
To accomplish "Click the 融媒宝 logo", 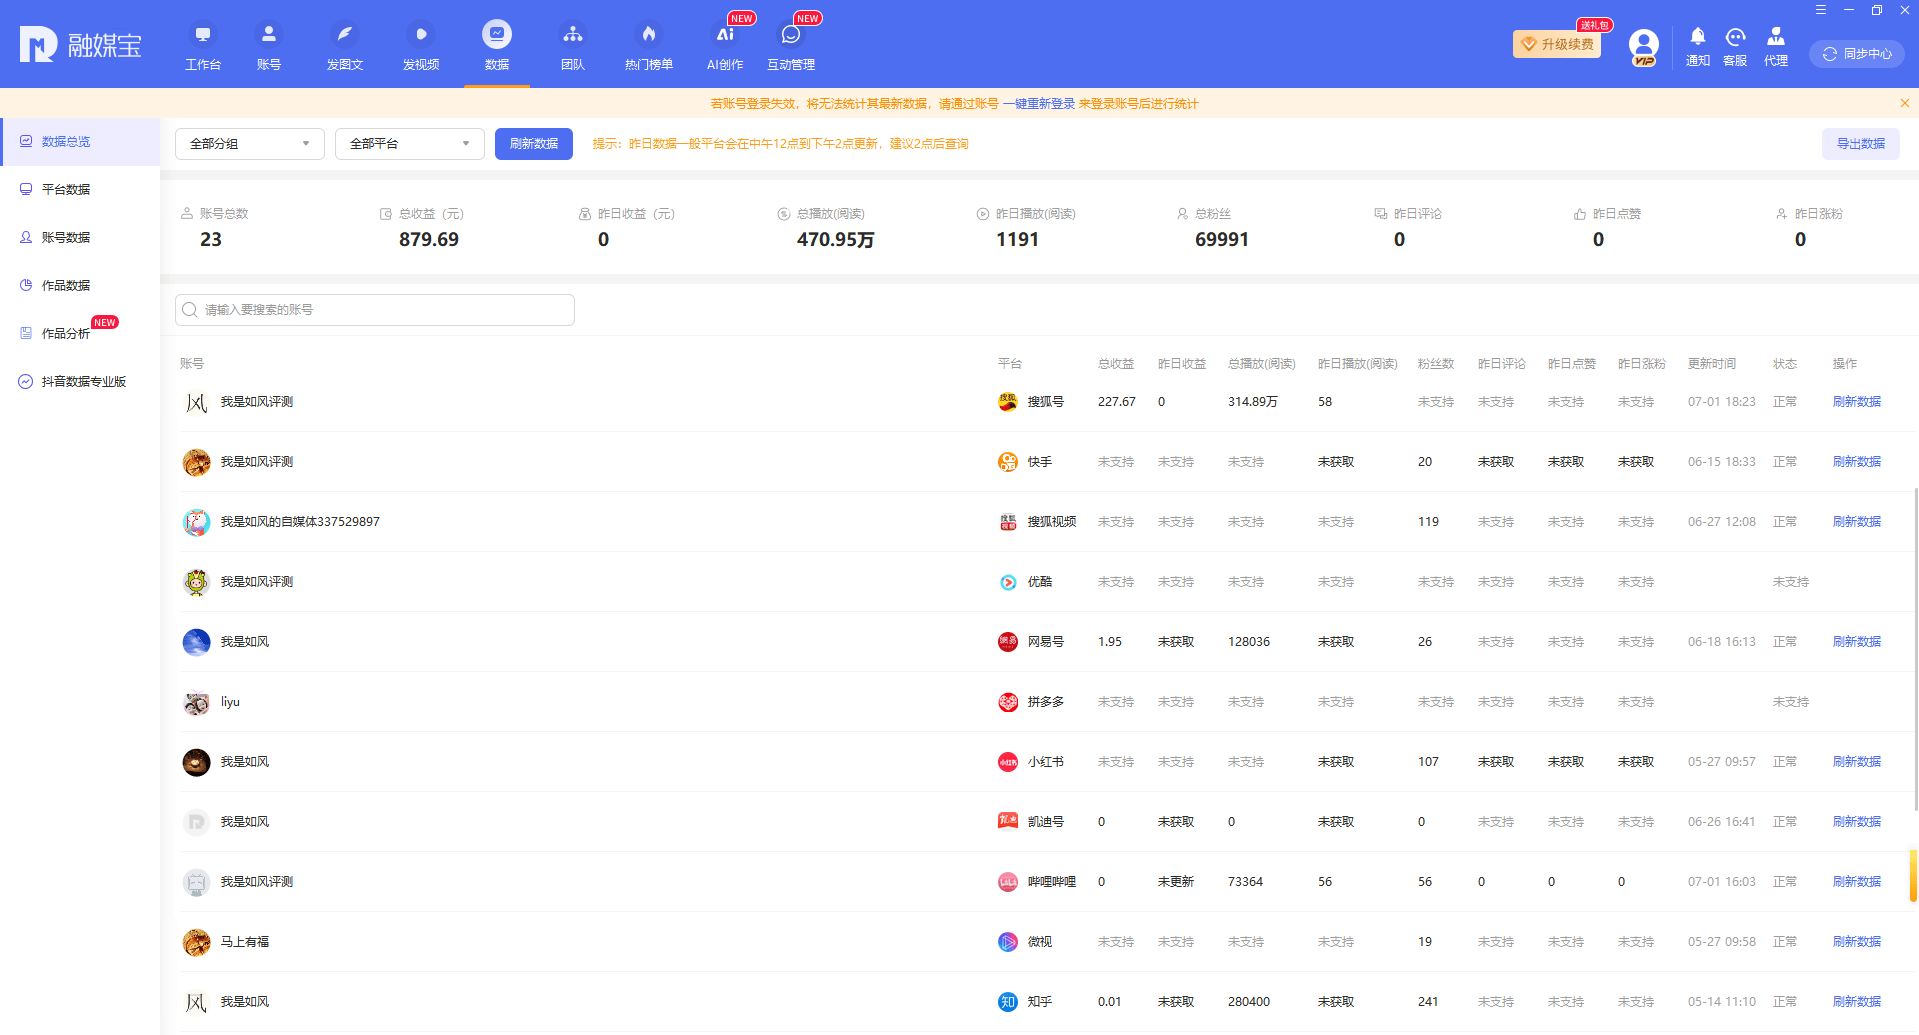I will [81, 45].
